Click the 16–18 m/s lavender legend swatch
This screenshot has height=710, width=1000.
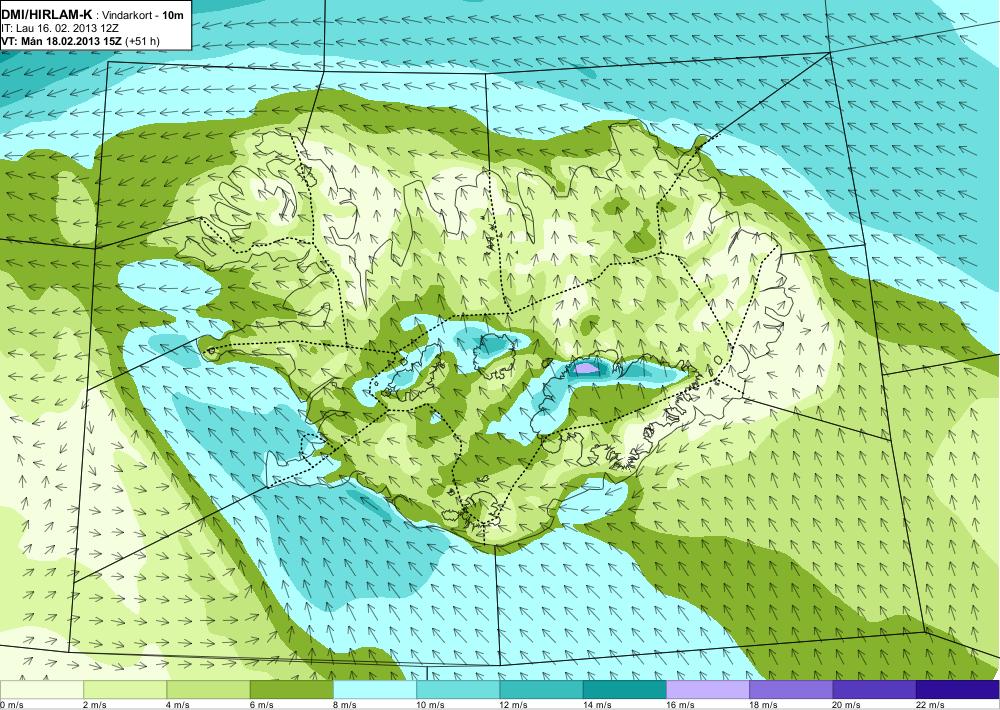click(708, 690)
